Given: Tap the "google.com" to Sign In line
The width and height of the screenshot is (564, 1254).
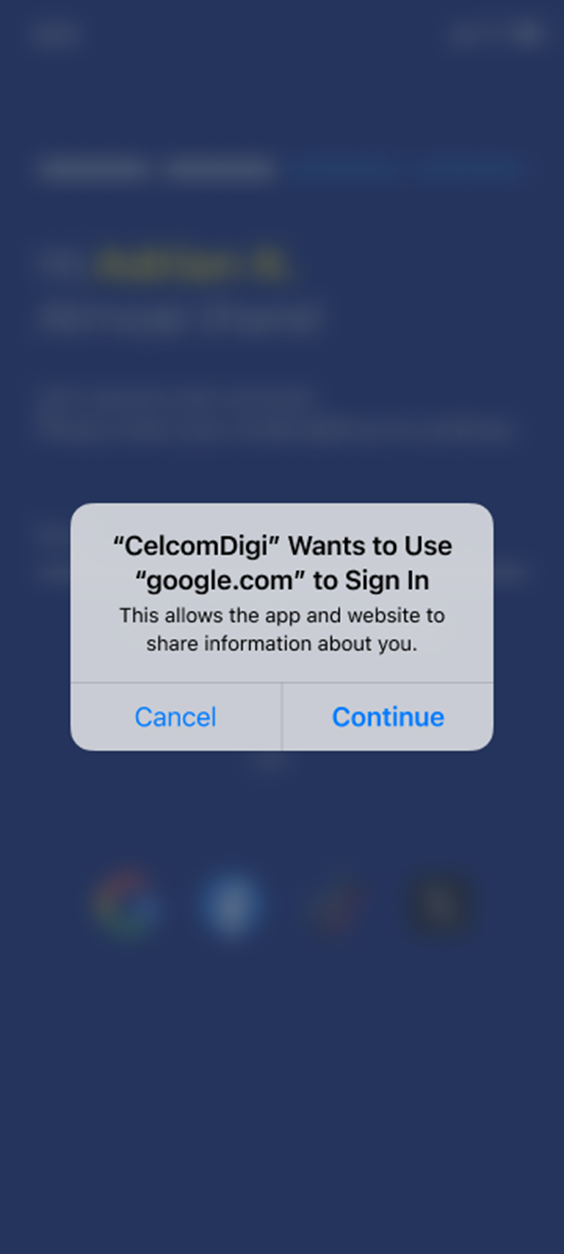Looking at the screenshot, I should tap(282, 580).
